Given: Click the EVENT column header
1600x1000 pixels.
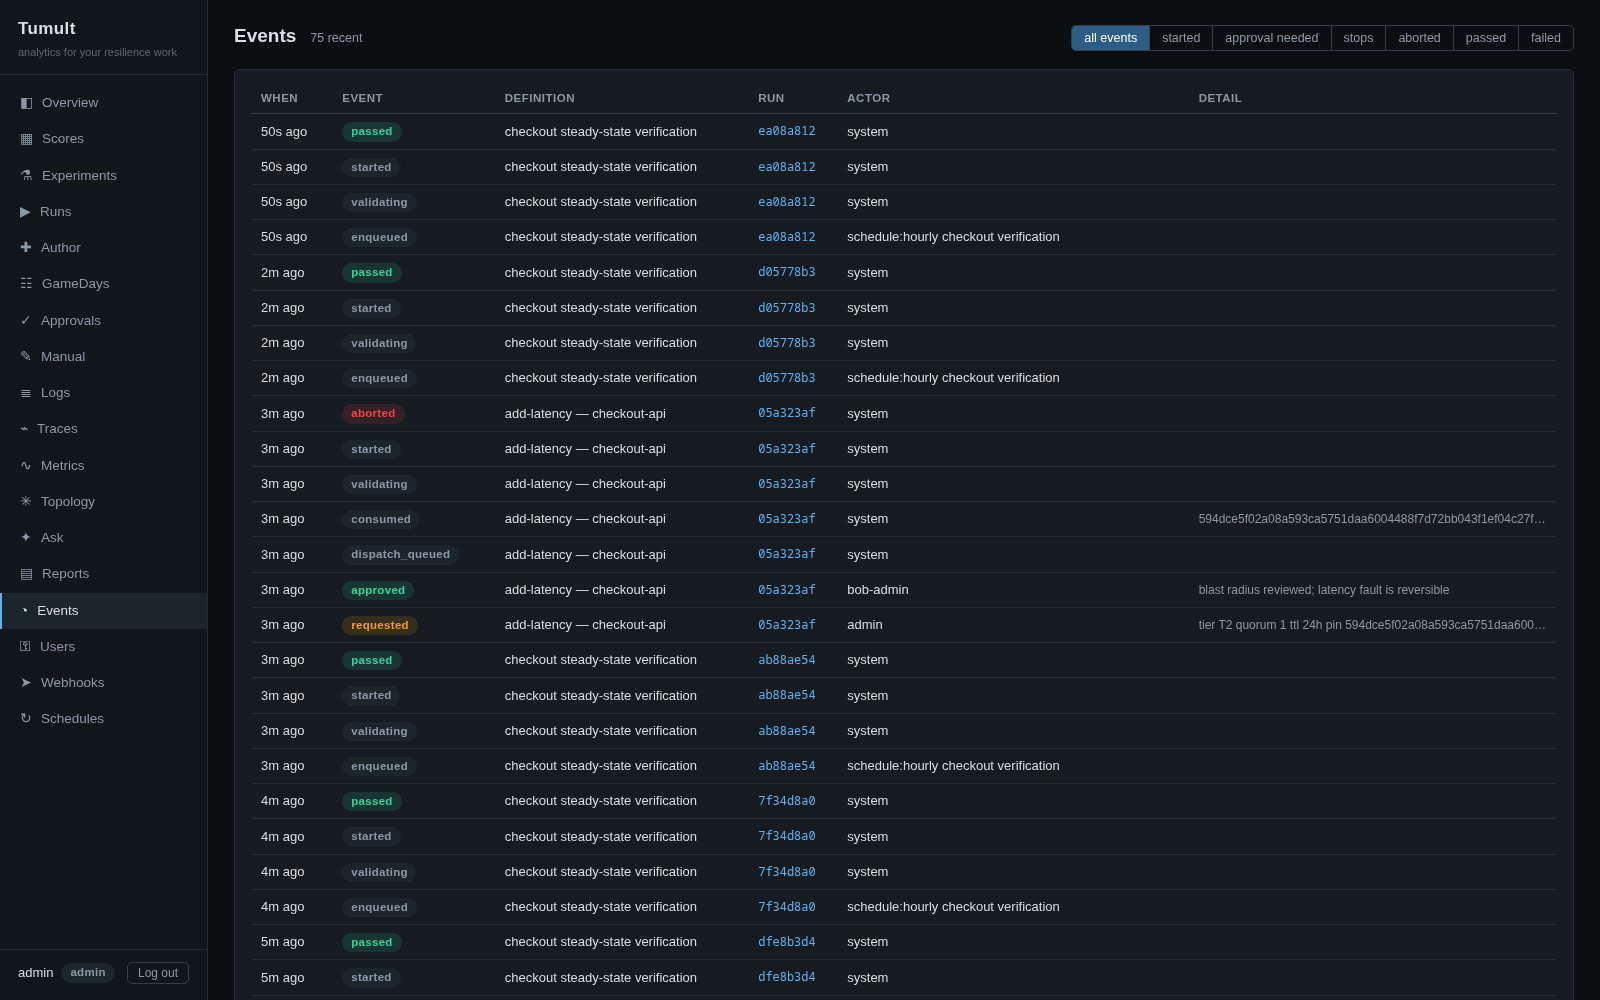Looking at the screenshot, I should pyautogui.click(x=362, y=98).
